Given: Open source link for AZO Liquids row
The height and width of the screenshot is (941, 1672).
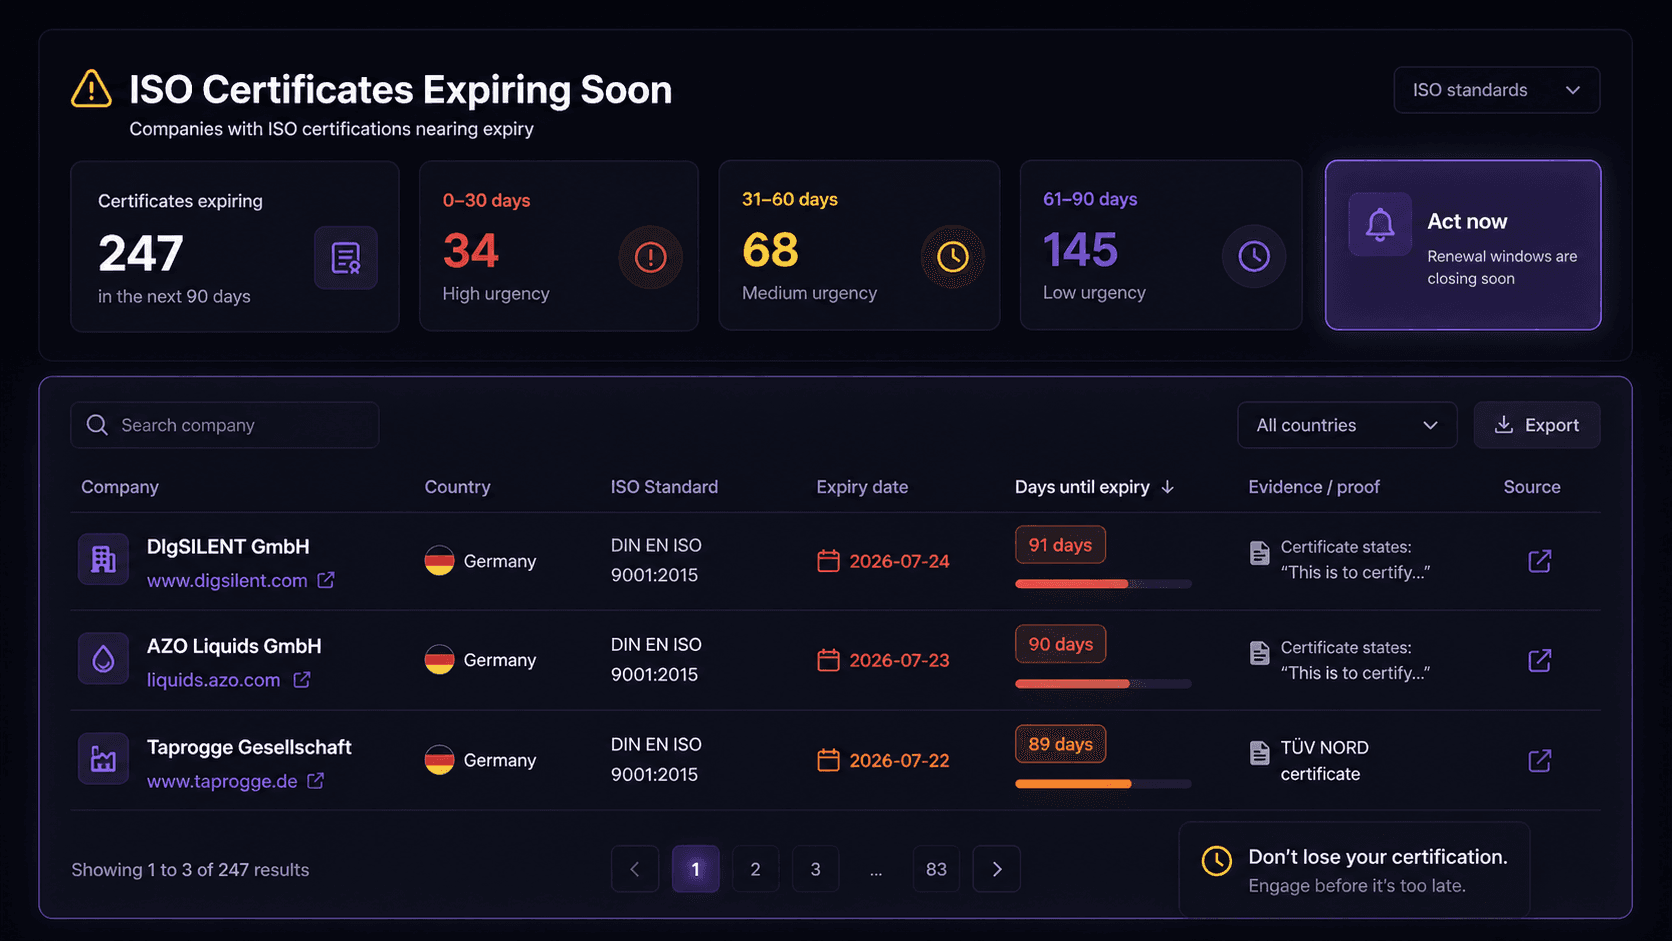Looking at the screenshot, I should pos(1539,660).
